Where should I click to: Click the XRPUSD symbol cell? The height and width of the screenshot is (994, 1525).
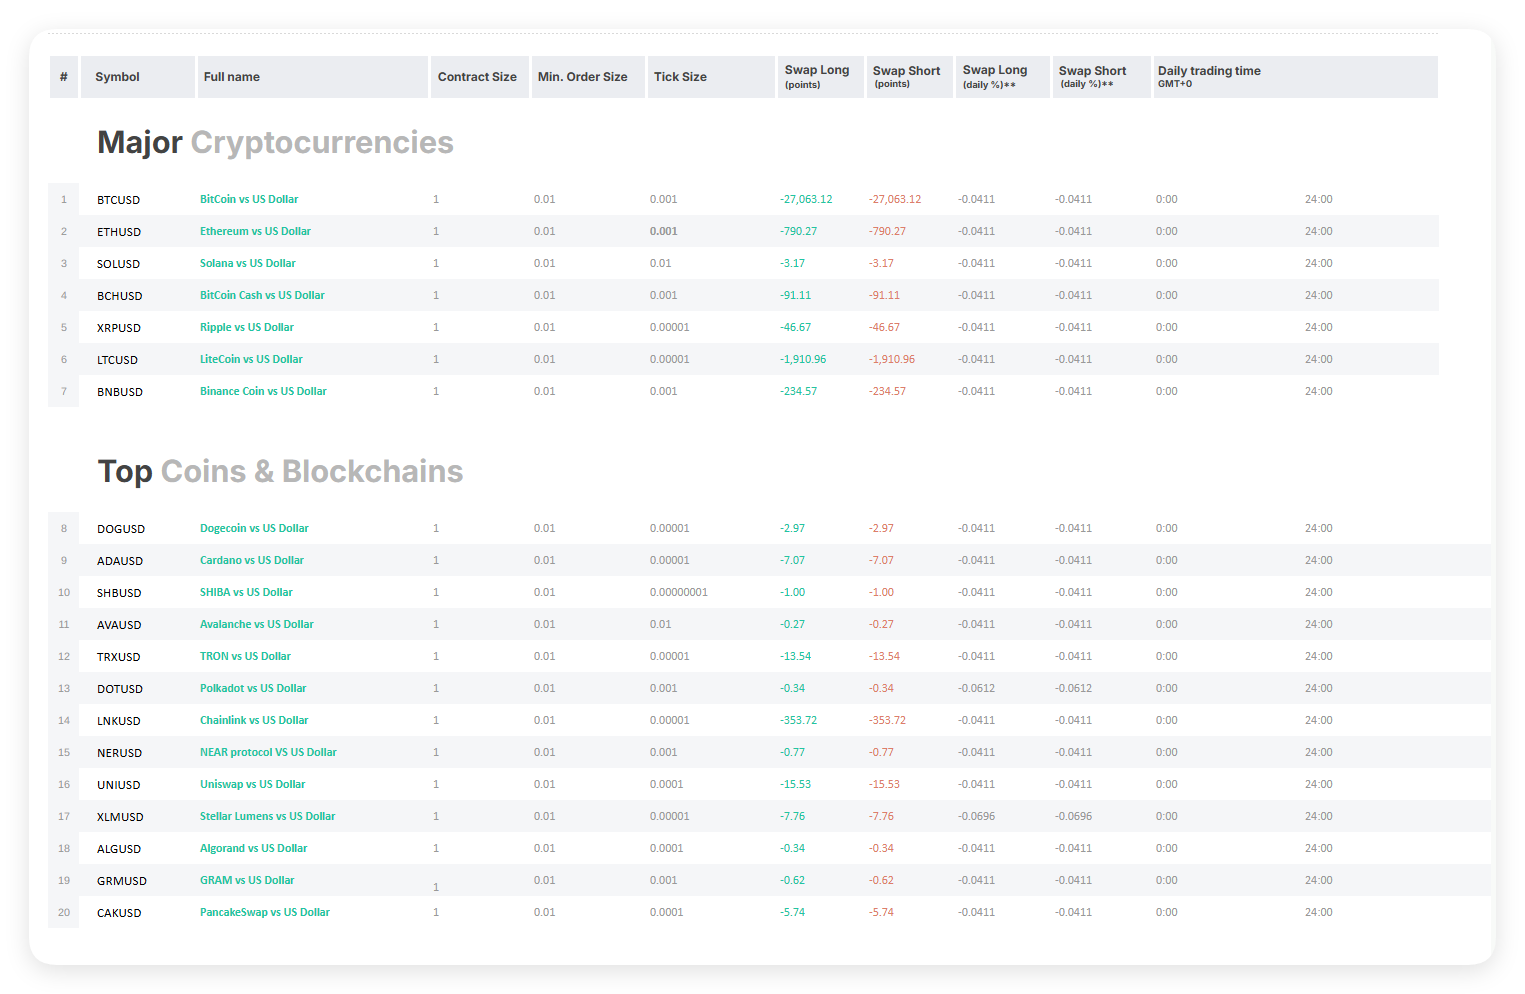pyautogui.click(x=119, y=328)
